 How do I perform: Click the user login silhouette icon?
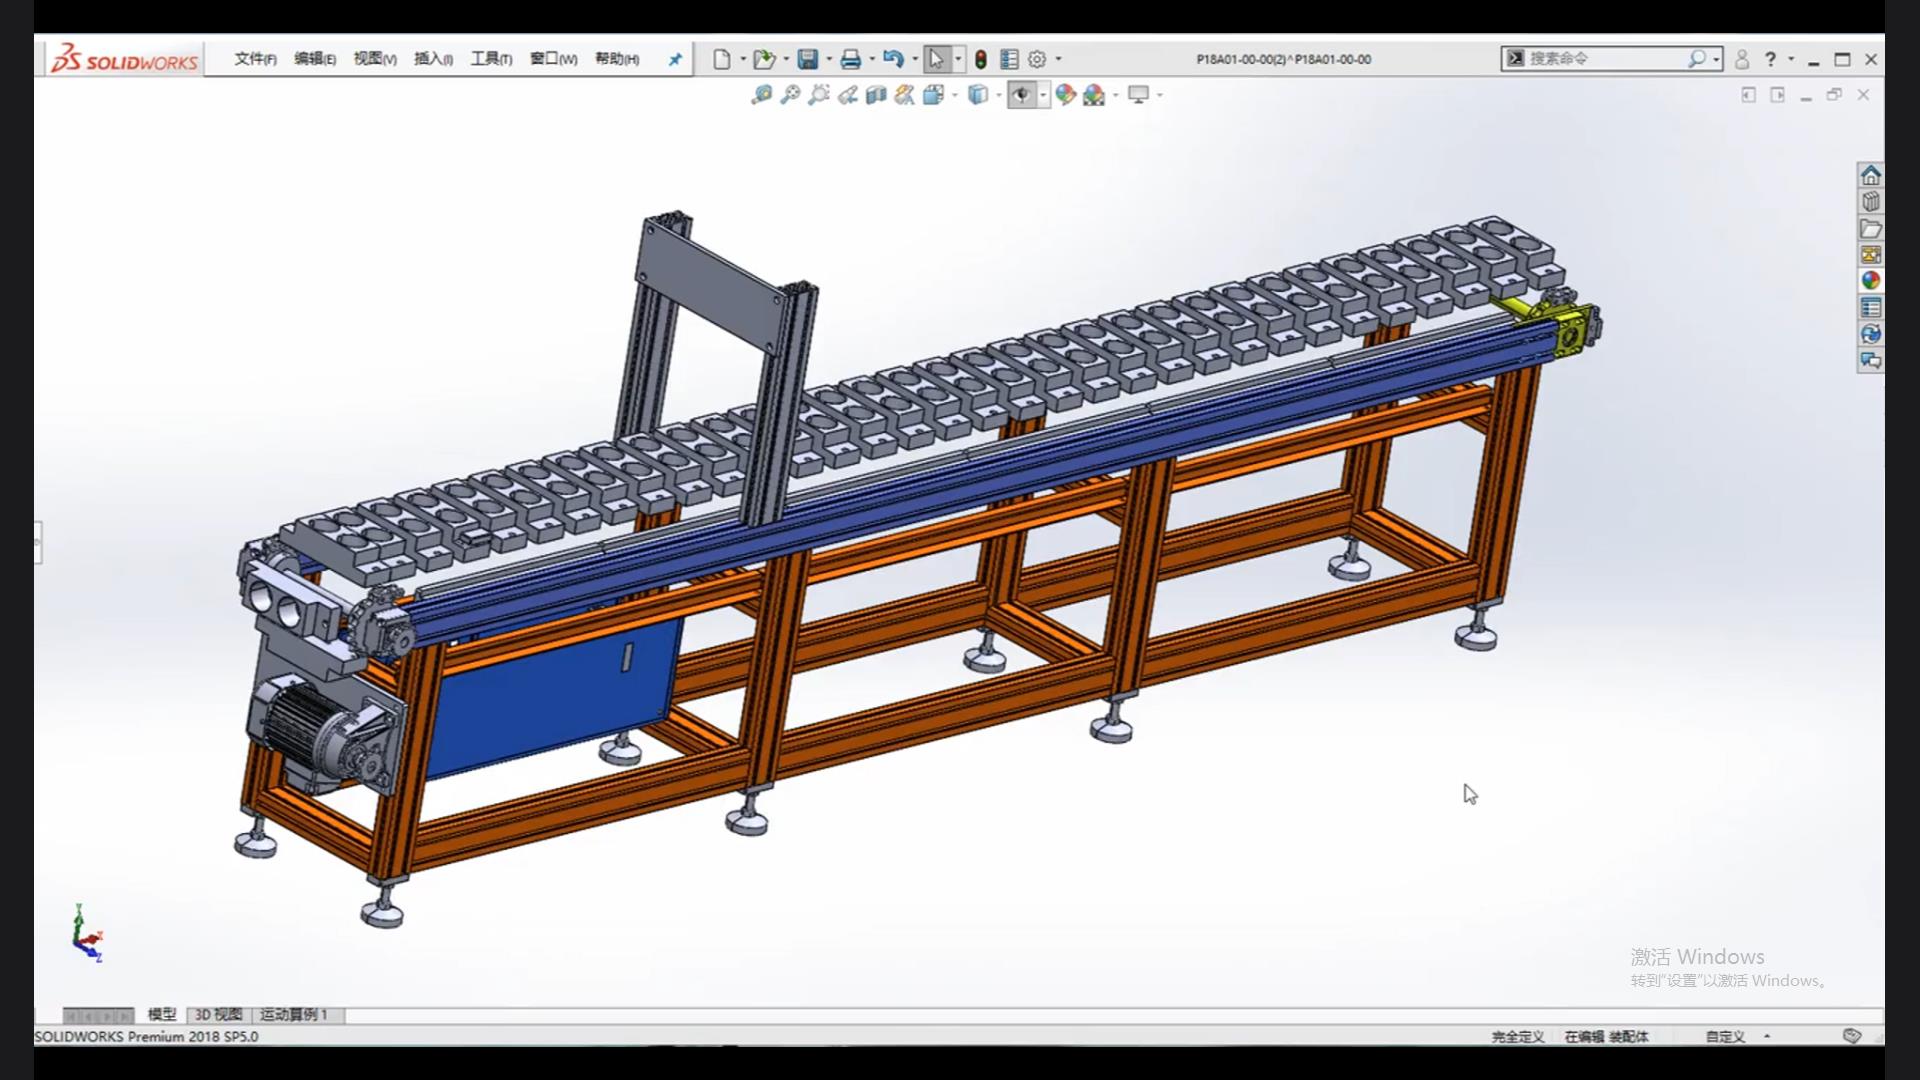point(1742,59)
